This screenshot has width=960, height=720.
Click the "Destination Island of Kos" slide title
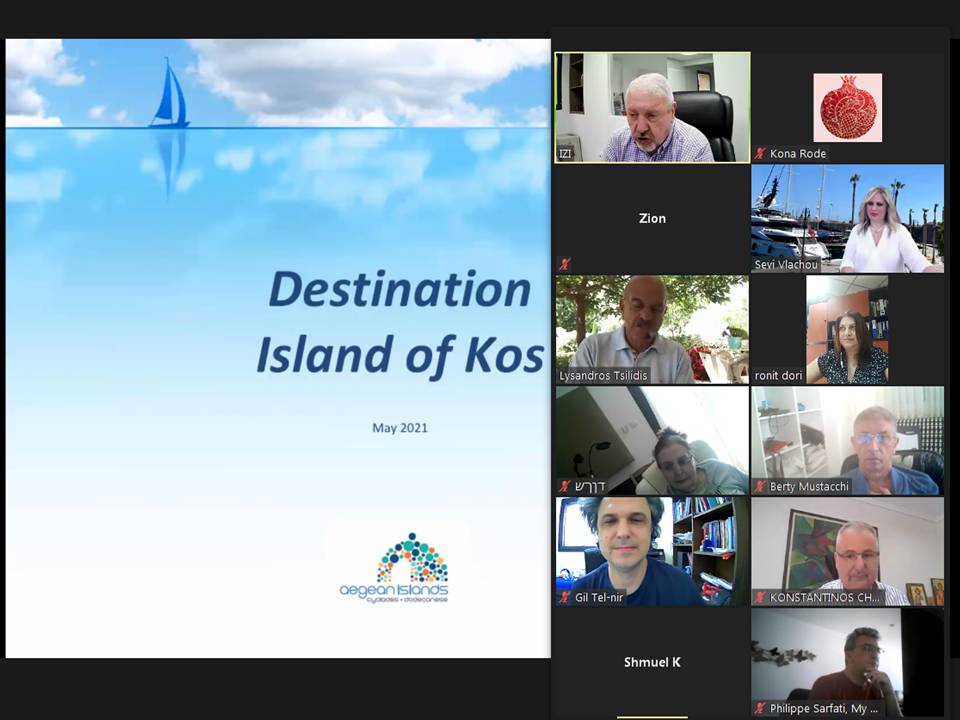tap(400, 322)
